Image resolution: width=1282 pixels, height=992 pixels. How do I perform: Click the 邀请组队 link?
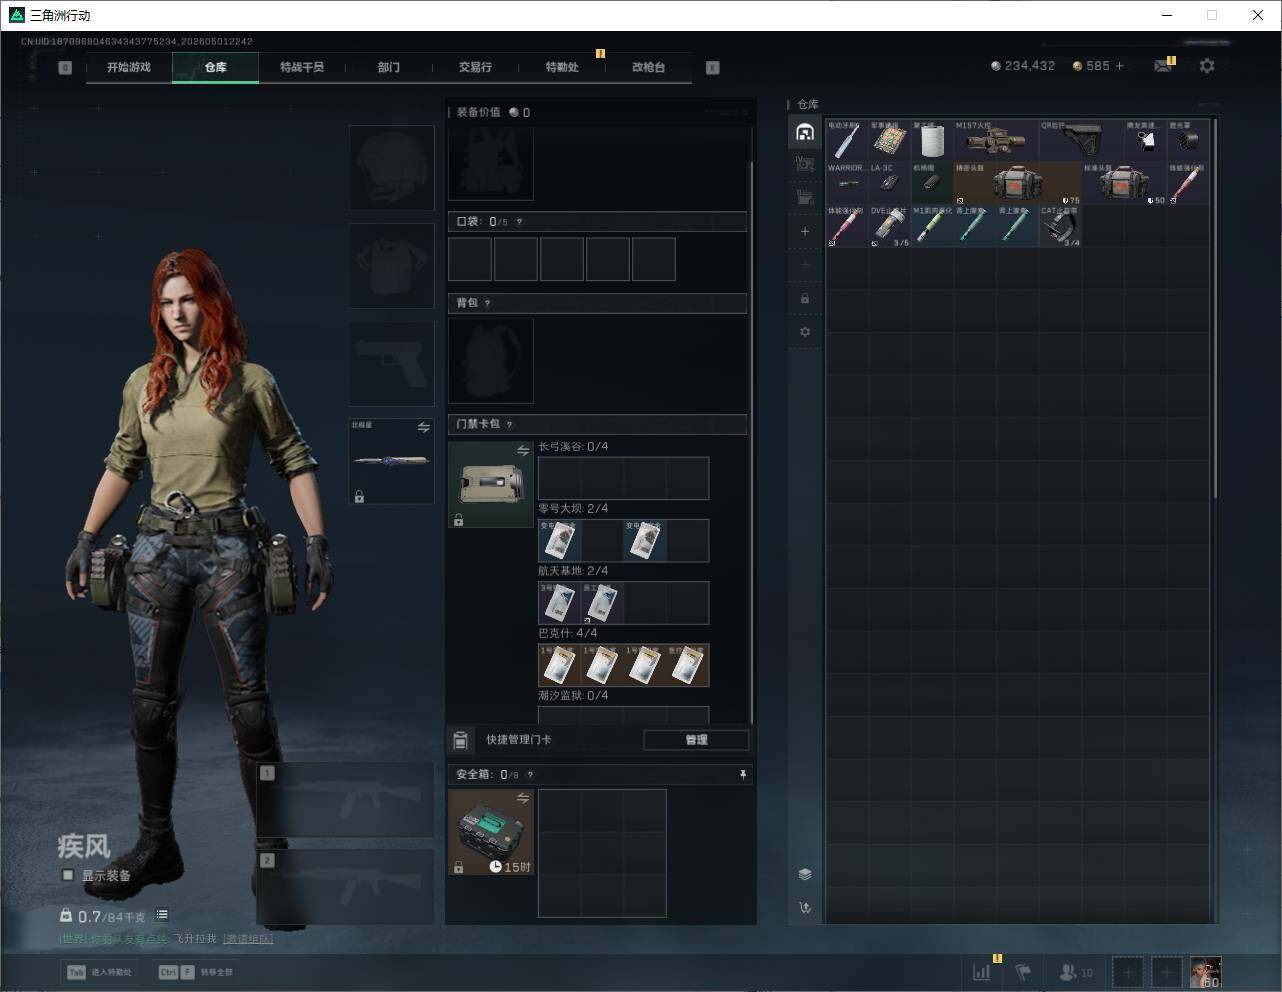click(248, 939)
